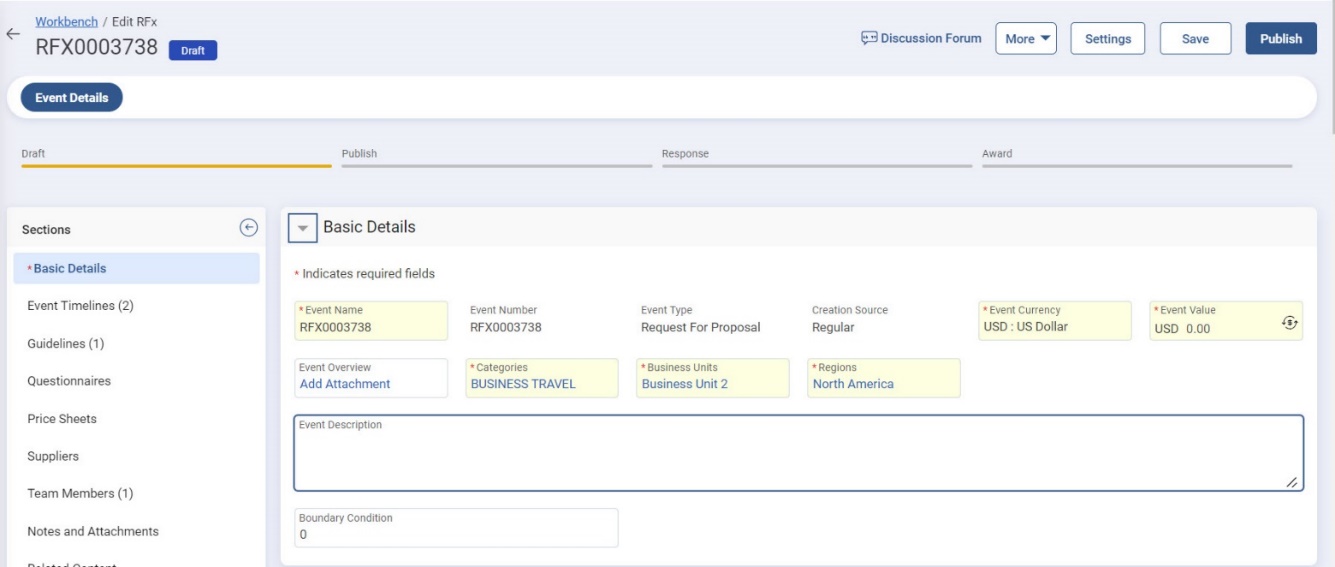
Task: Save the RFx draft
Action: point(1195,39)
